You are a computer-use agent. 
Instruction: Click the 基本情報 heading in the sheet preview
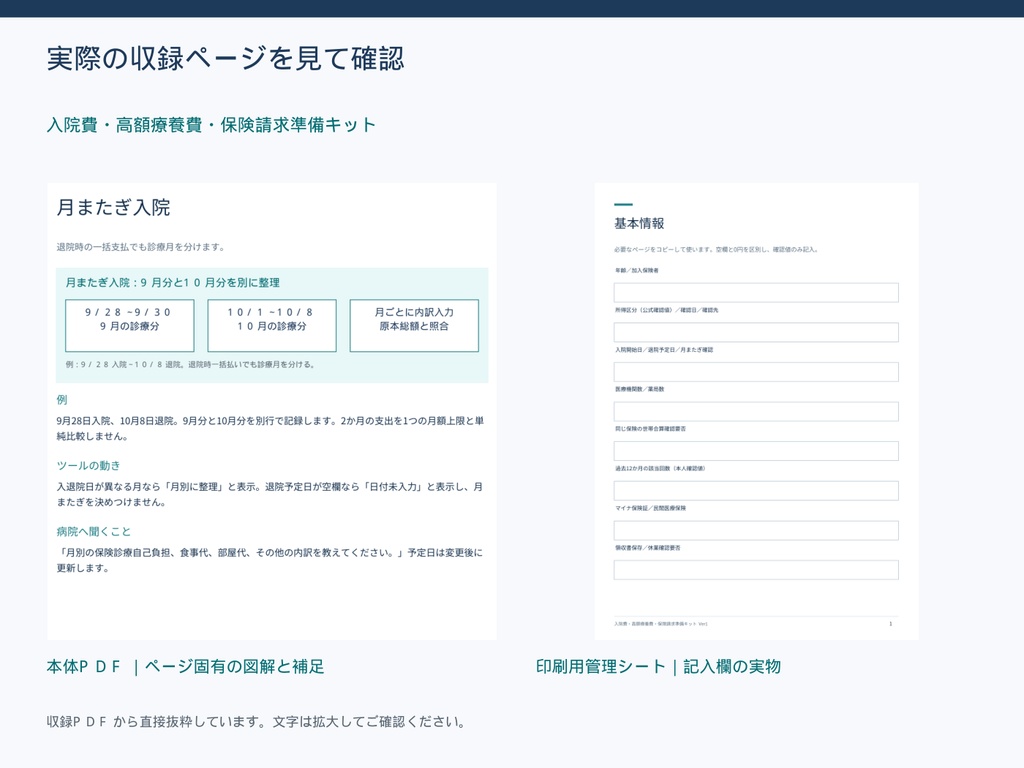[x=639, y=223]
